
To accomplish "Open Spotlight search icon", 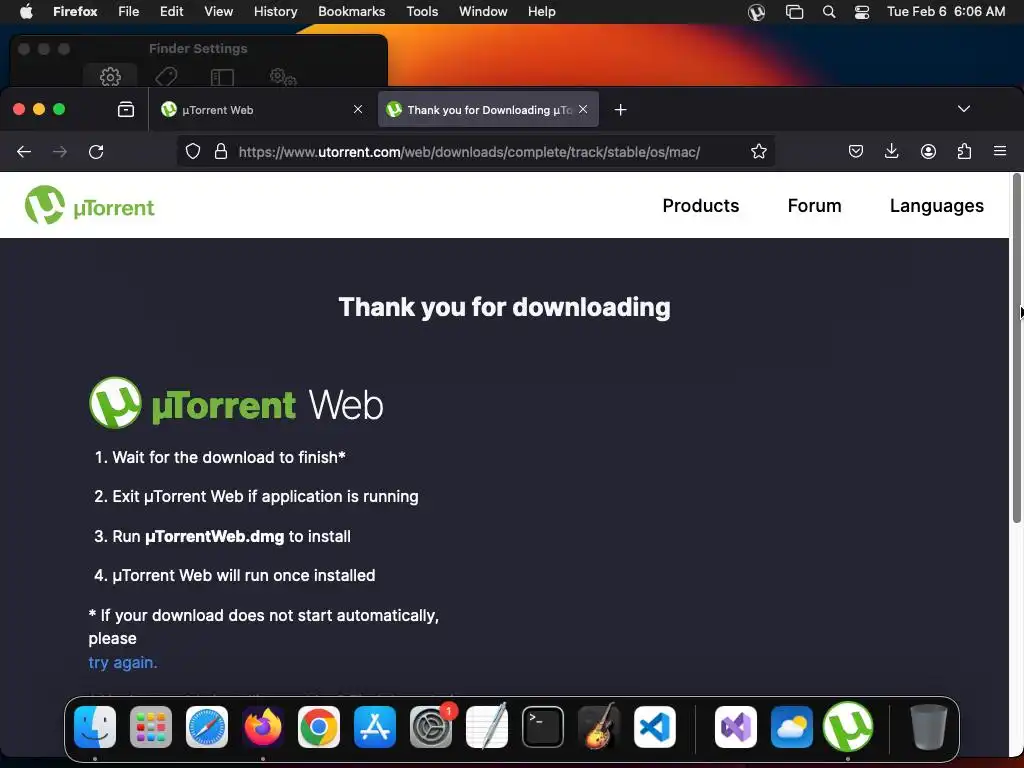I will 829,12.
